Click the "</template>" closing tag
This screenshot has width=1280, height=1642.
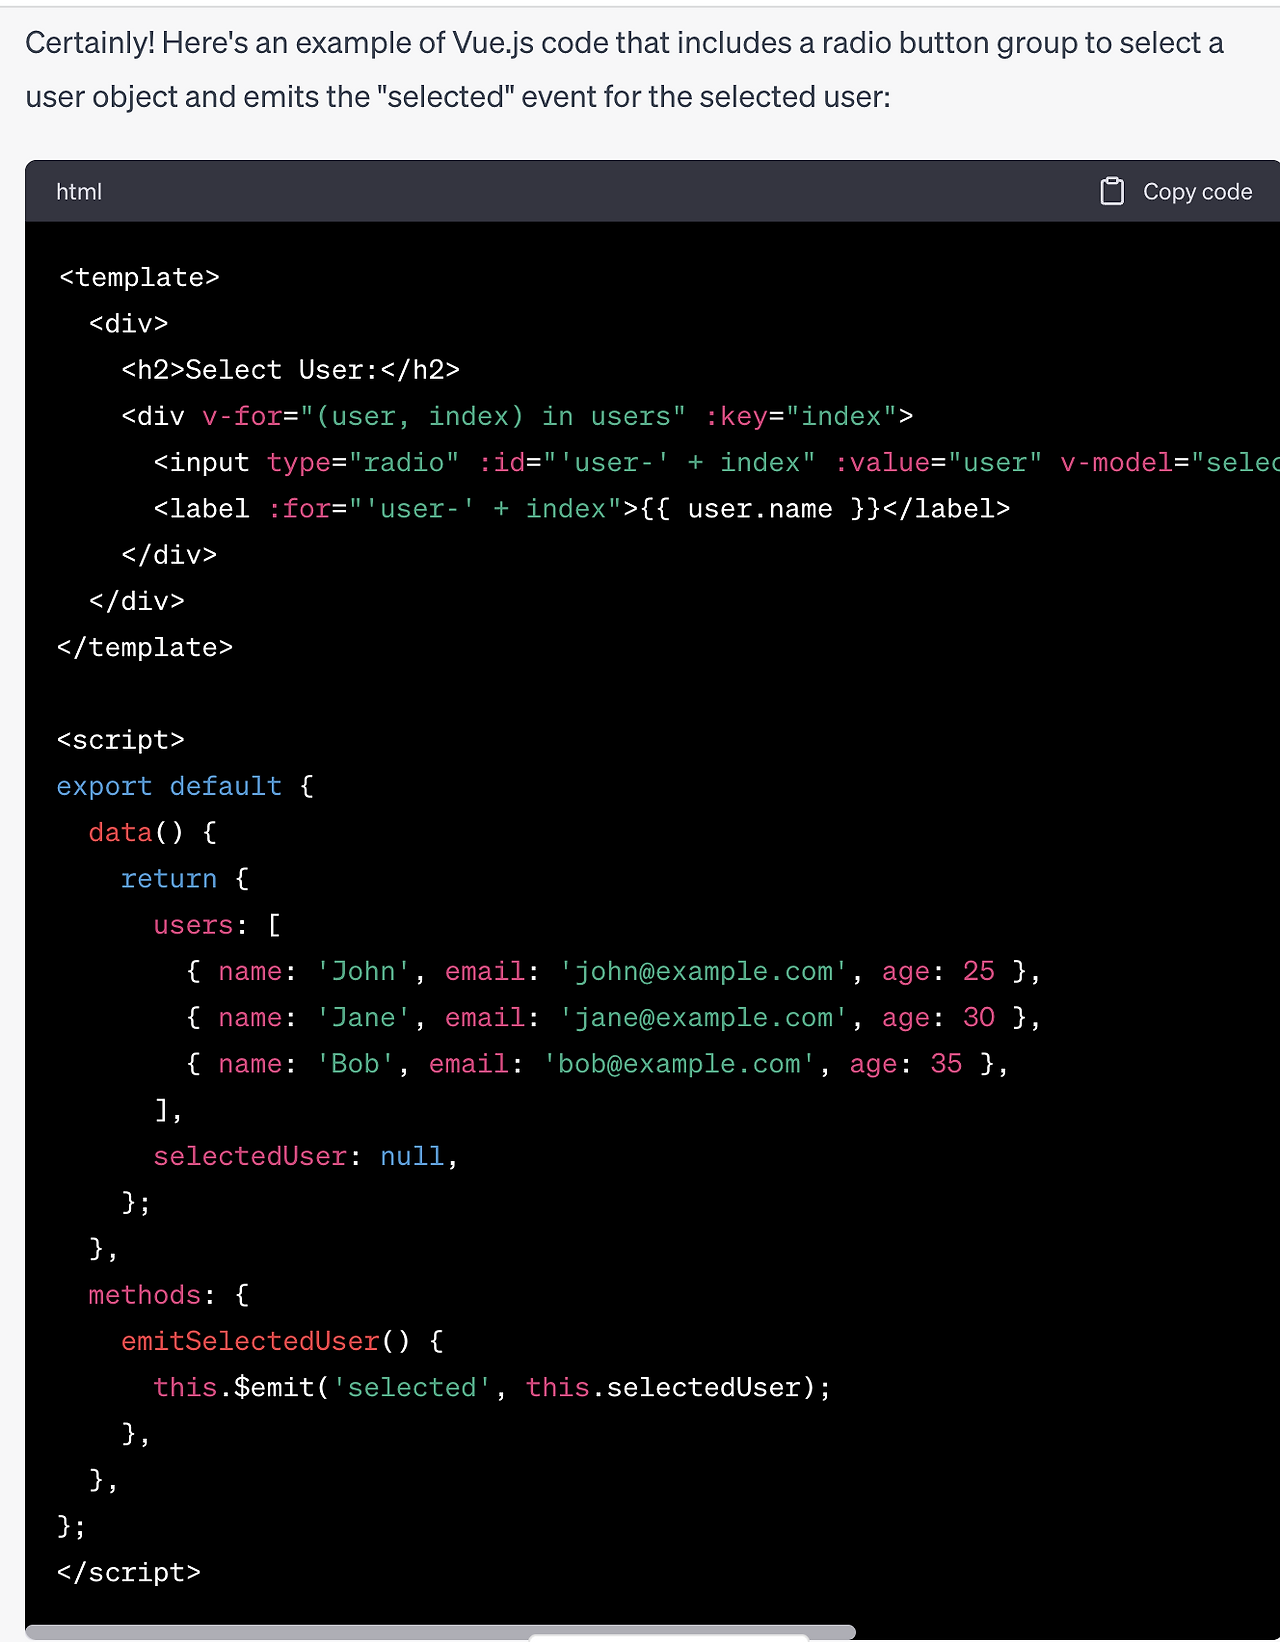tap(145, 647)
